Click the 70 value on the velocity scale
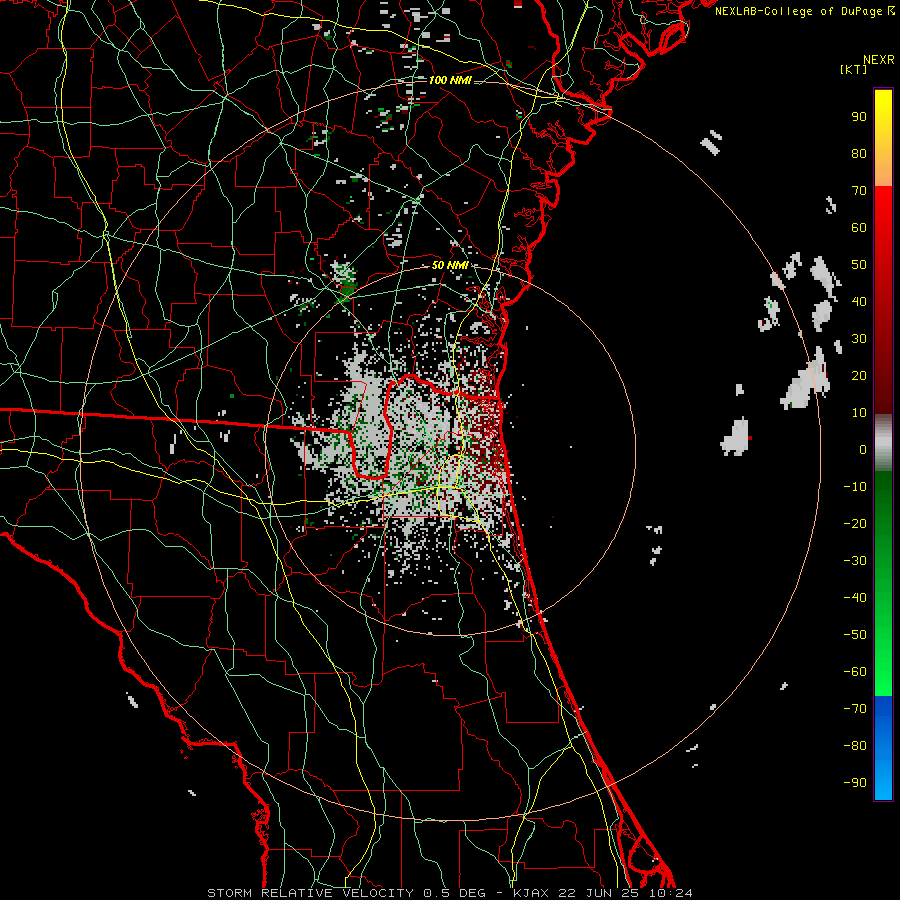Screen dimensions: 900x900 pyautogui.click(x=859, y=191)
